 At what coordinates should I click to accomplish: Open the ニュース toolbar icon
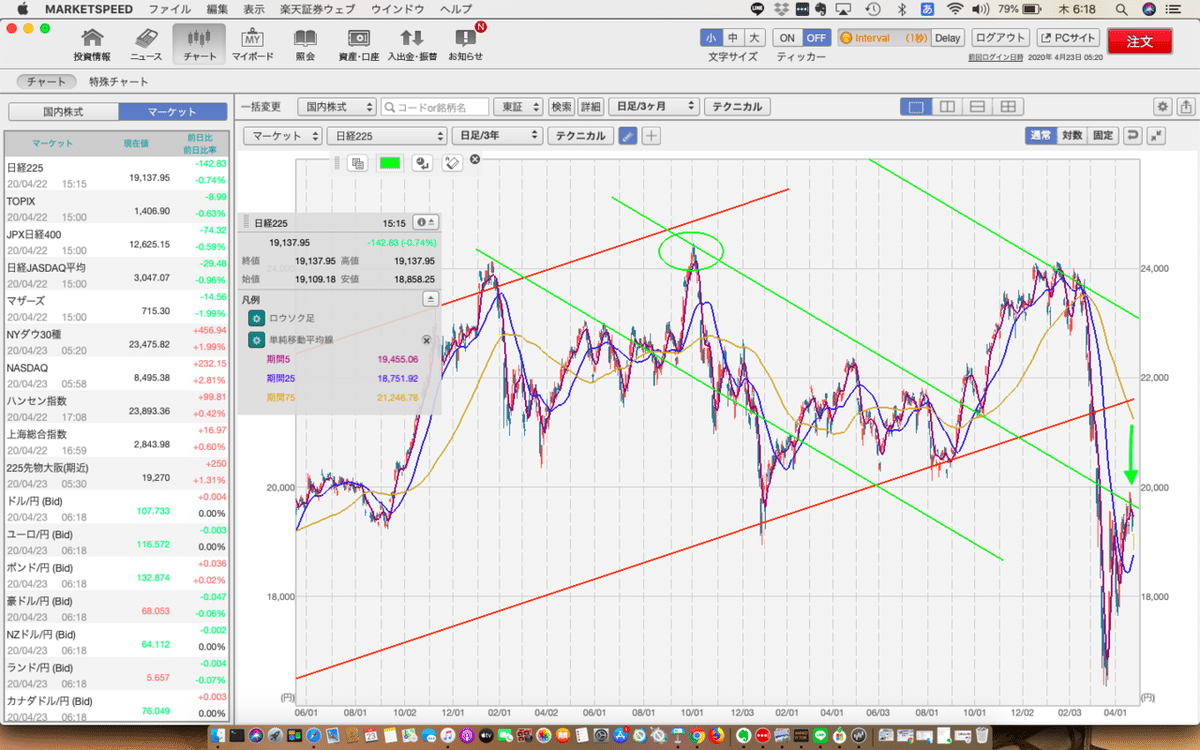(146, 44)
